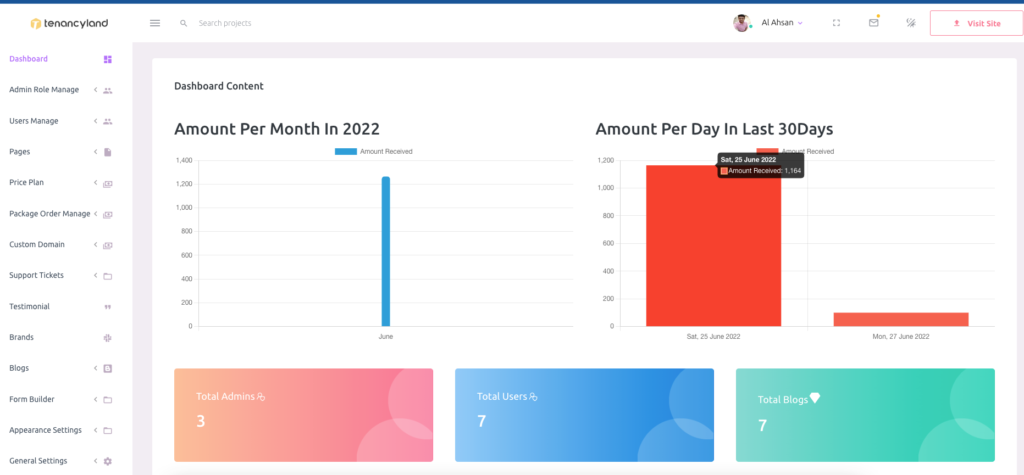Open the Al Ahsan profile avatar
This screenshot has width=1024, height=475.
742,23
